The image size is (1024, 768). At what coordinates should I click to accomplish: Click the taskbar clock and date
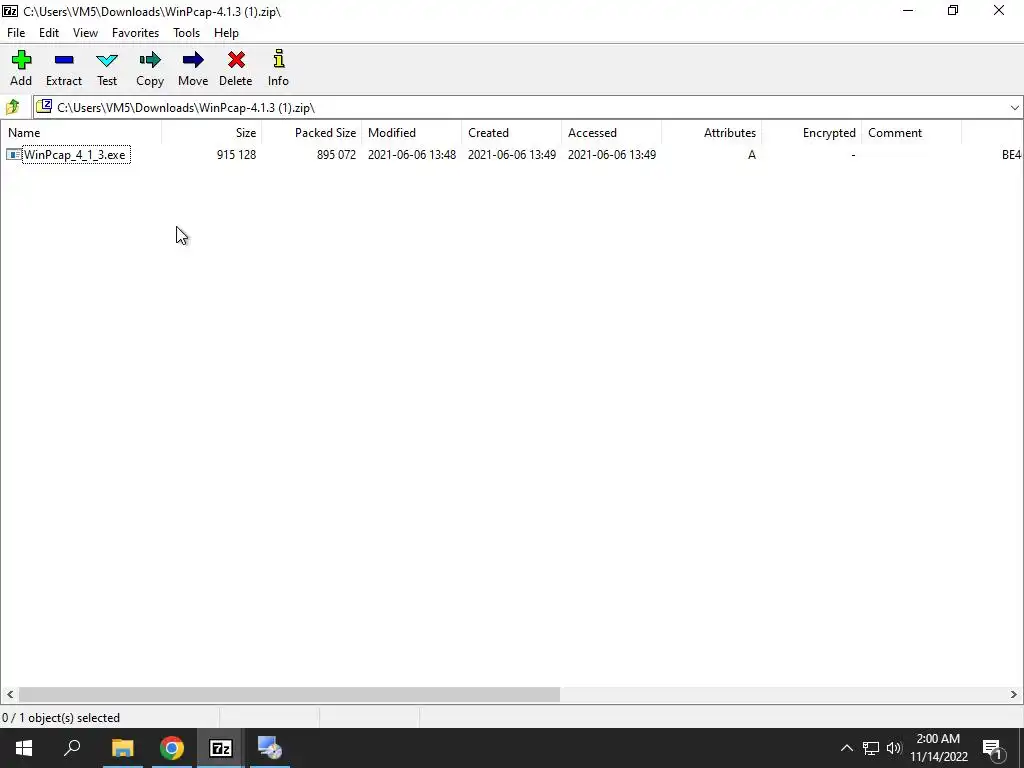(938, 748)
